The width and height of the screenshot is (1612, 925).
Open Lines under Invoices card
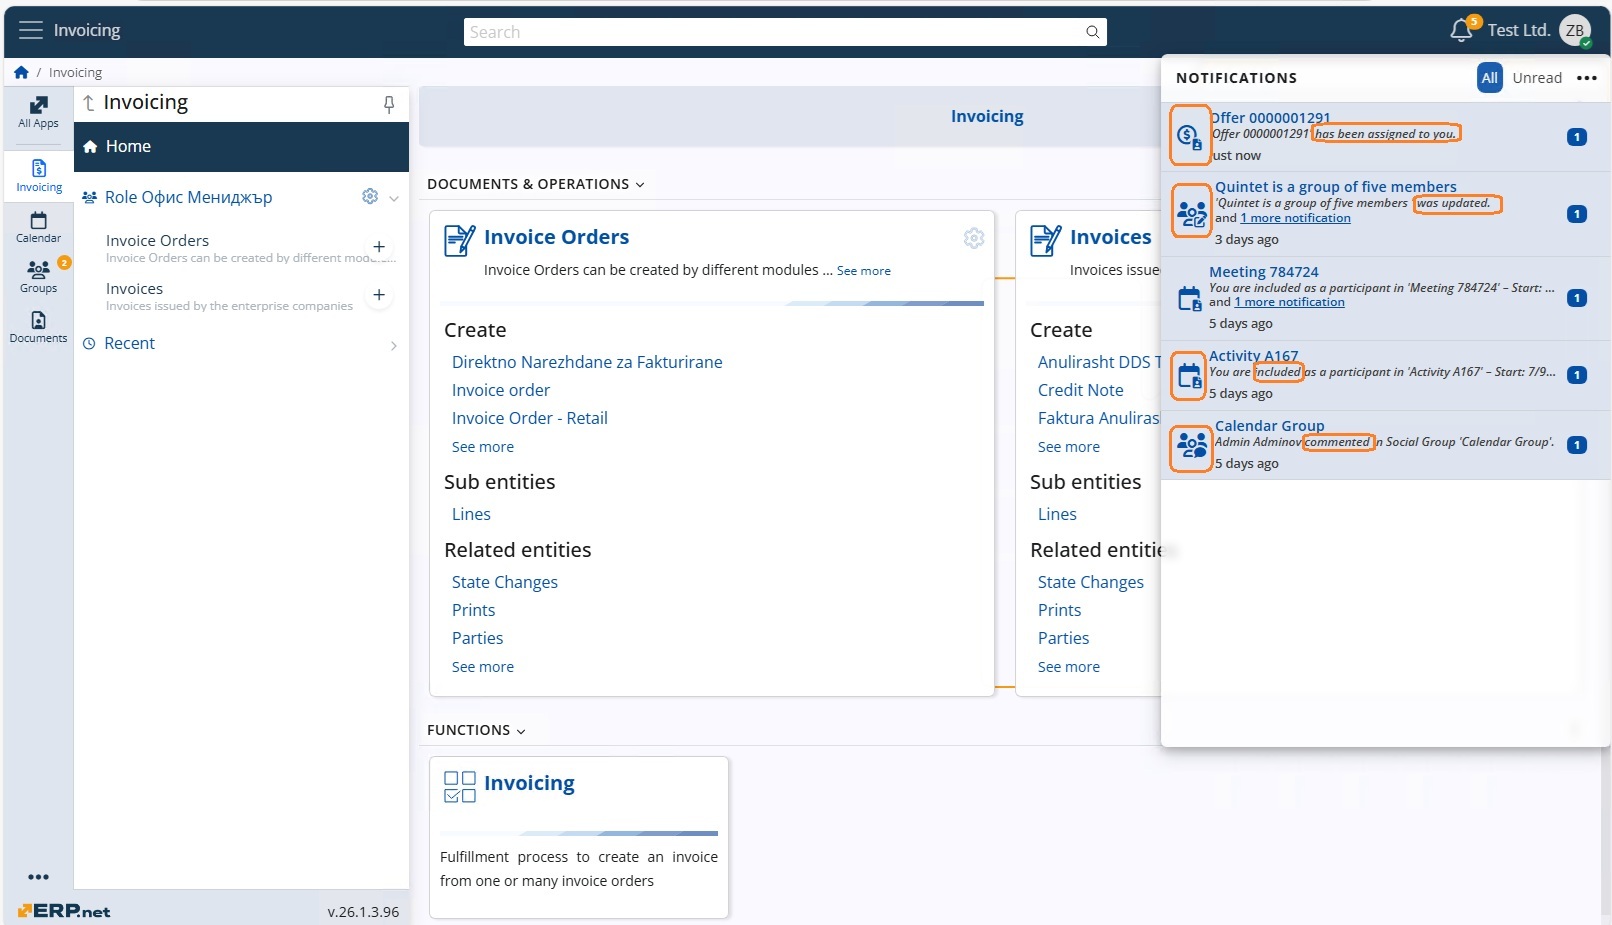[1057, 514]
